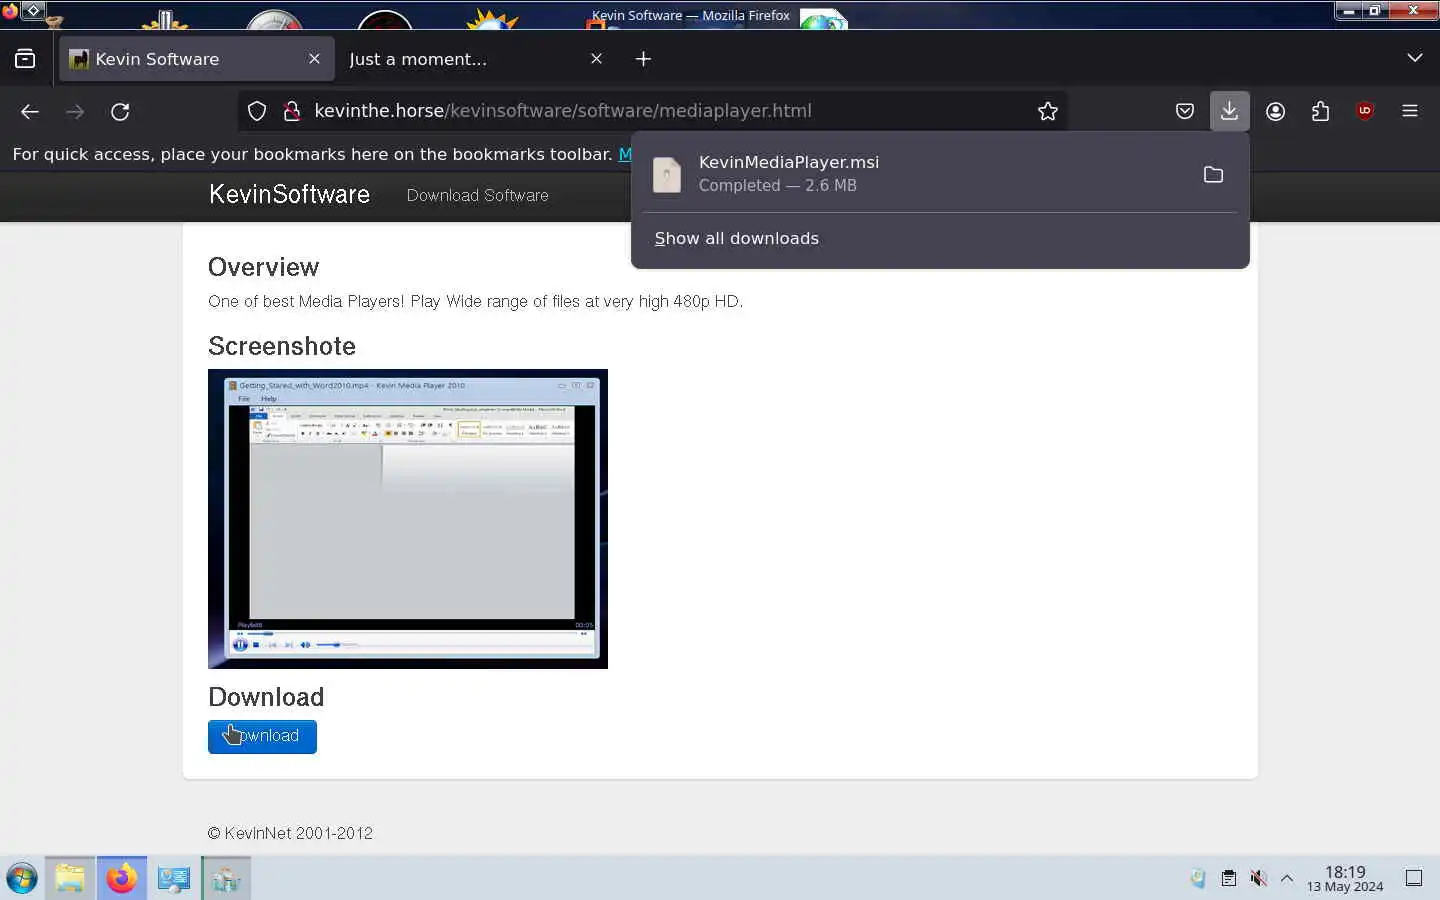Click the bookmarks toolbar manage link
Screen dimensions: 1440x900
pyautogui.click(x=625, y=154)
